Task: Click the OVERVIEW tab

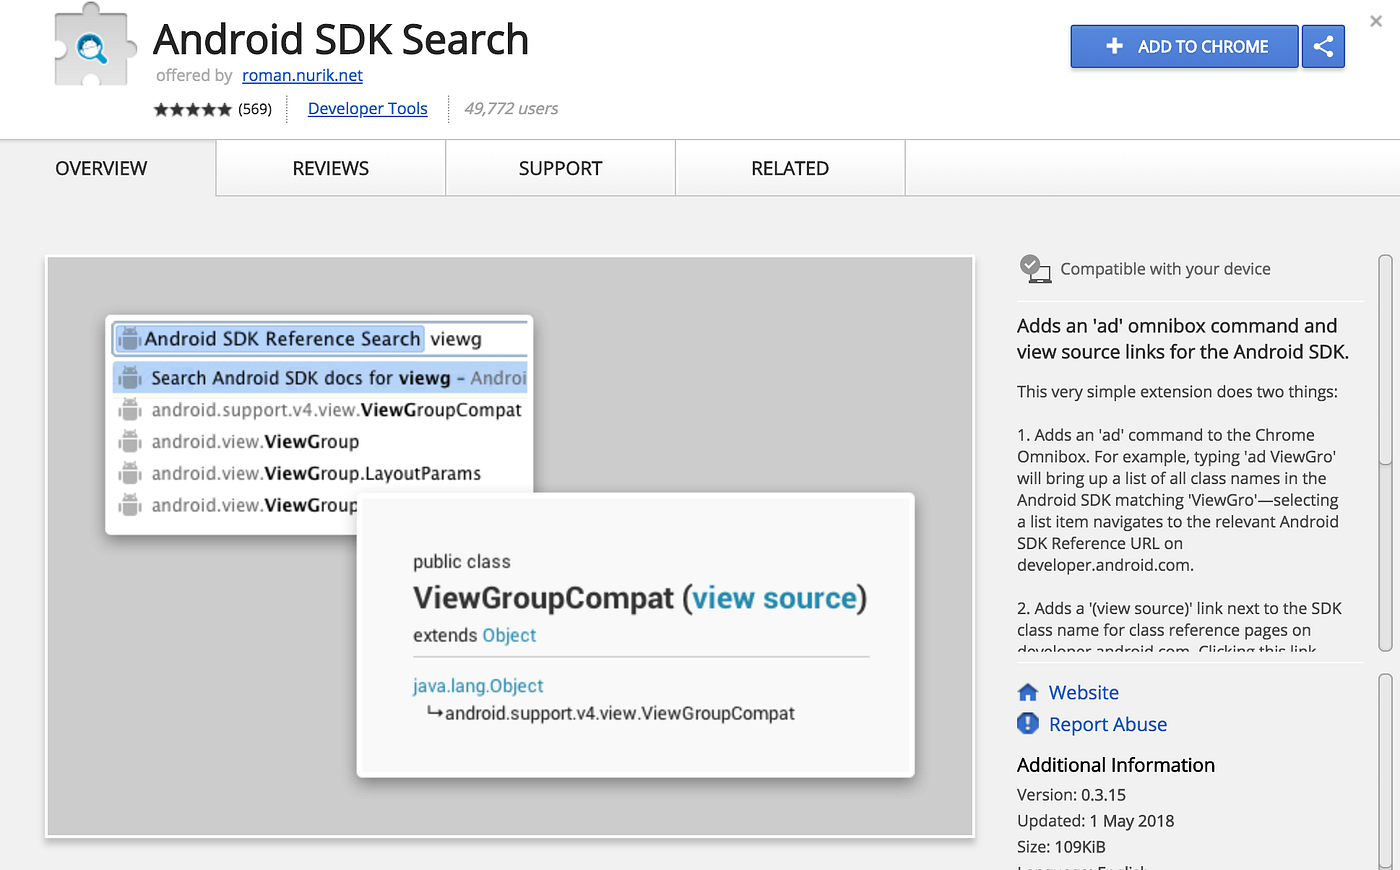Action: [x=101, y=168]
